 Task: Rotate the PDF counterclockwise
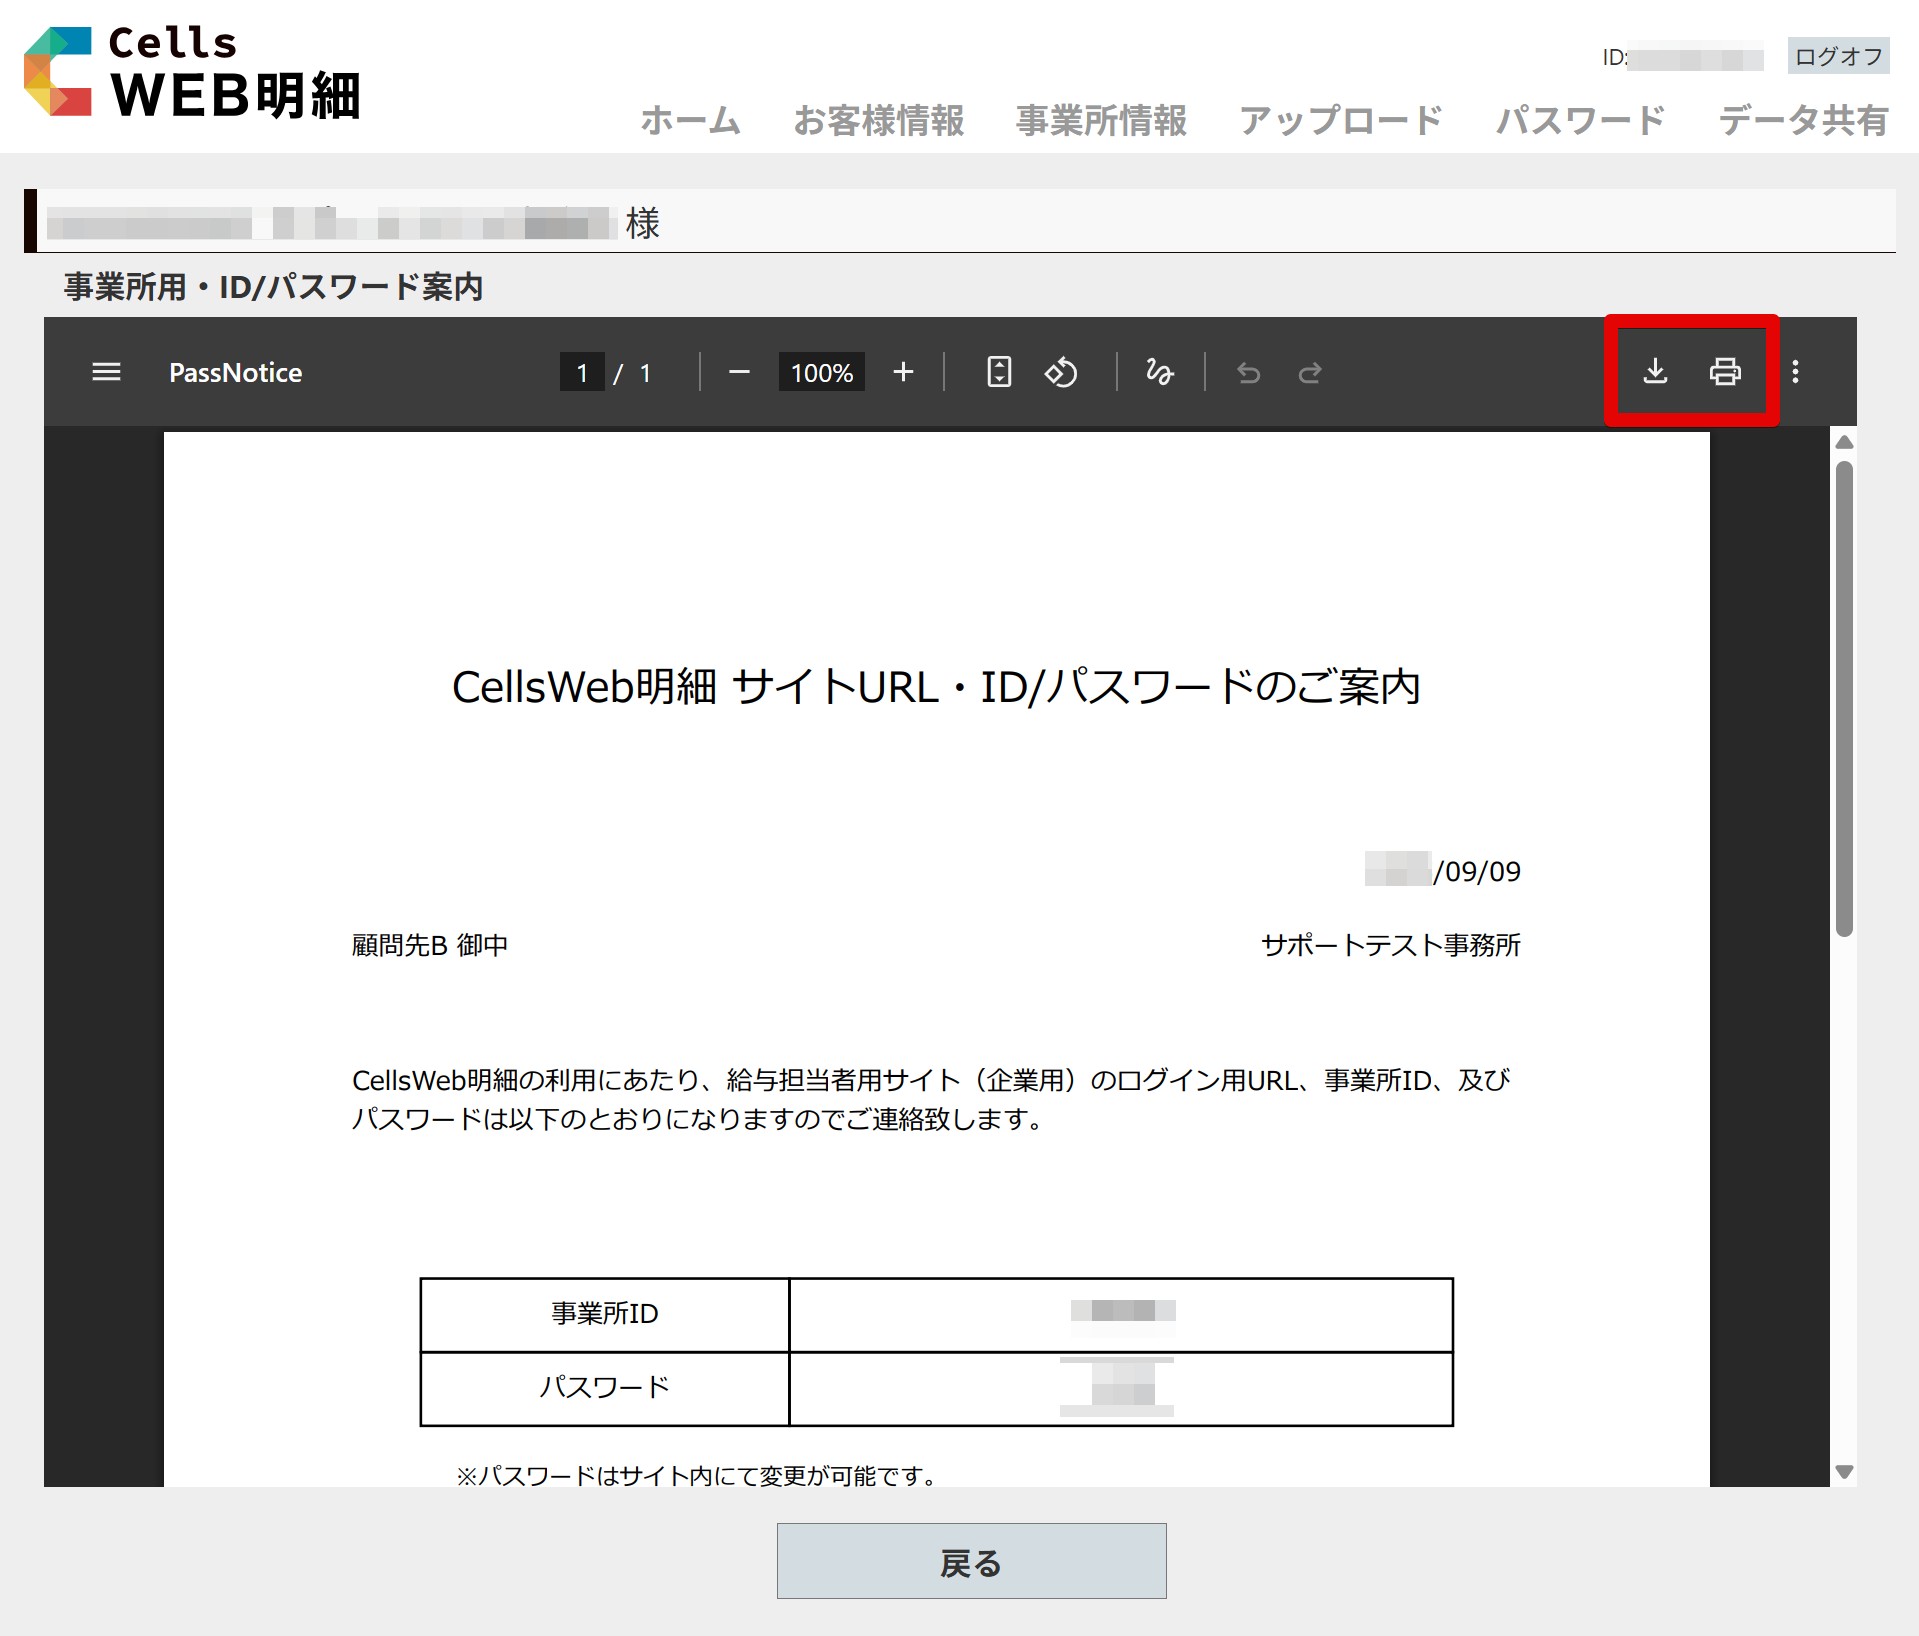(x=1061, y=372)
